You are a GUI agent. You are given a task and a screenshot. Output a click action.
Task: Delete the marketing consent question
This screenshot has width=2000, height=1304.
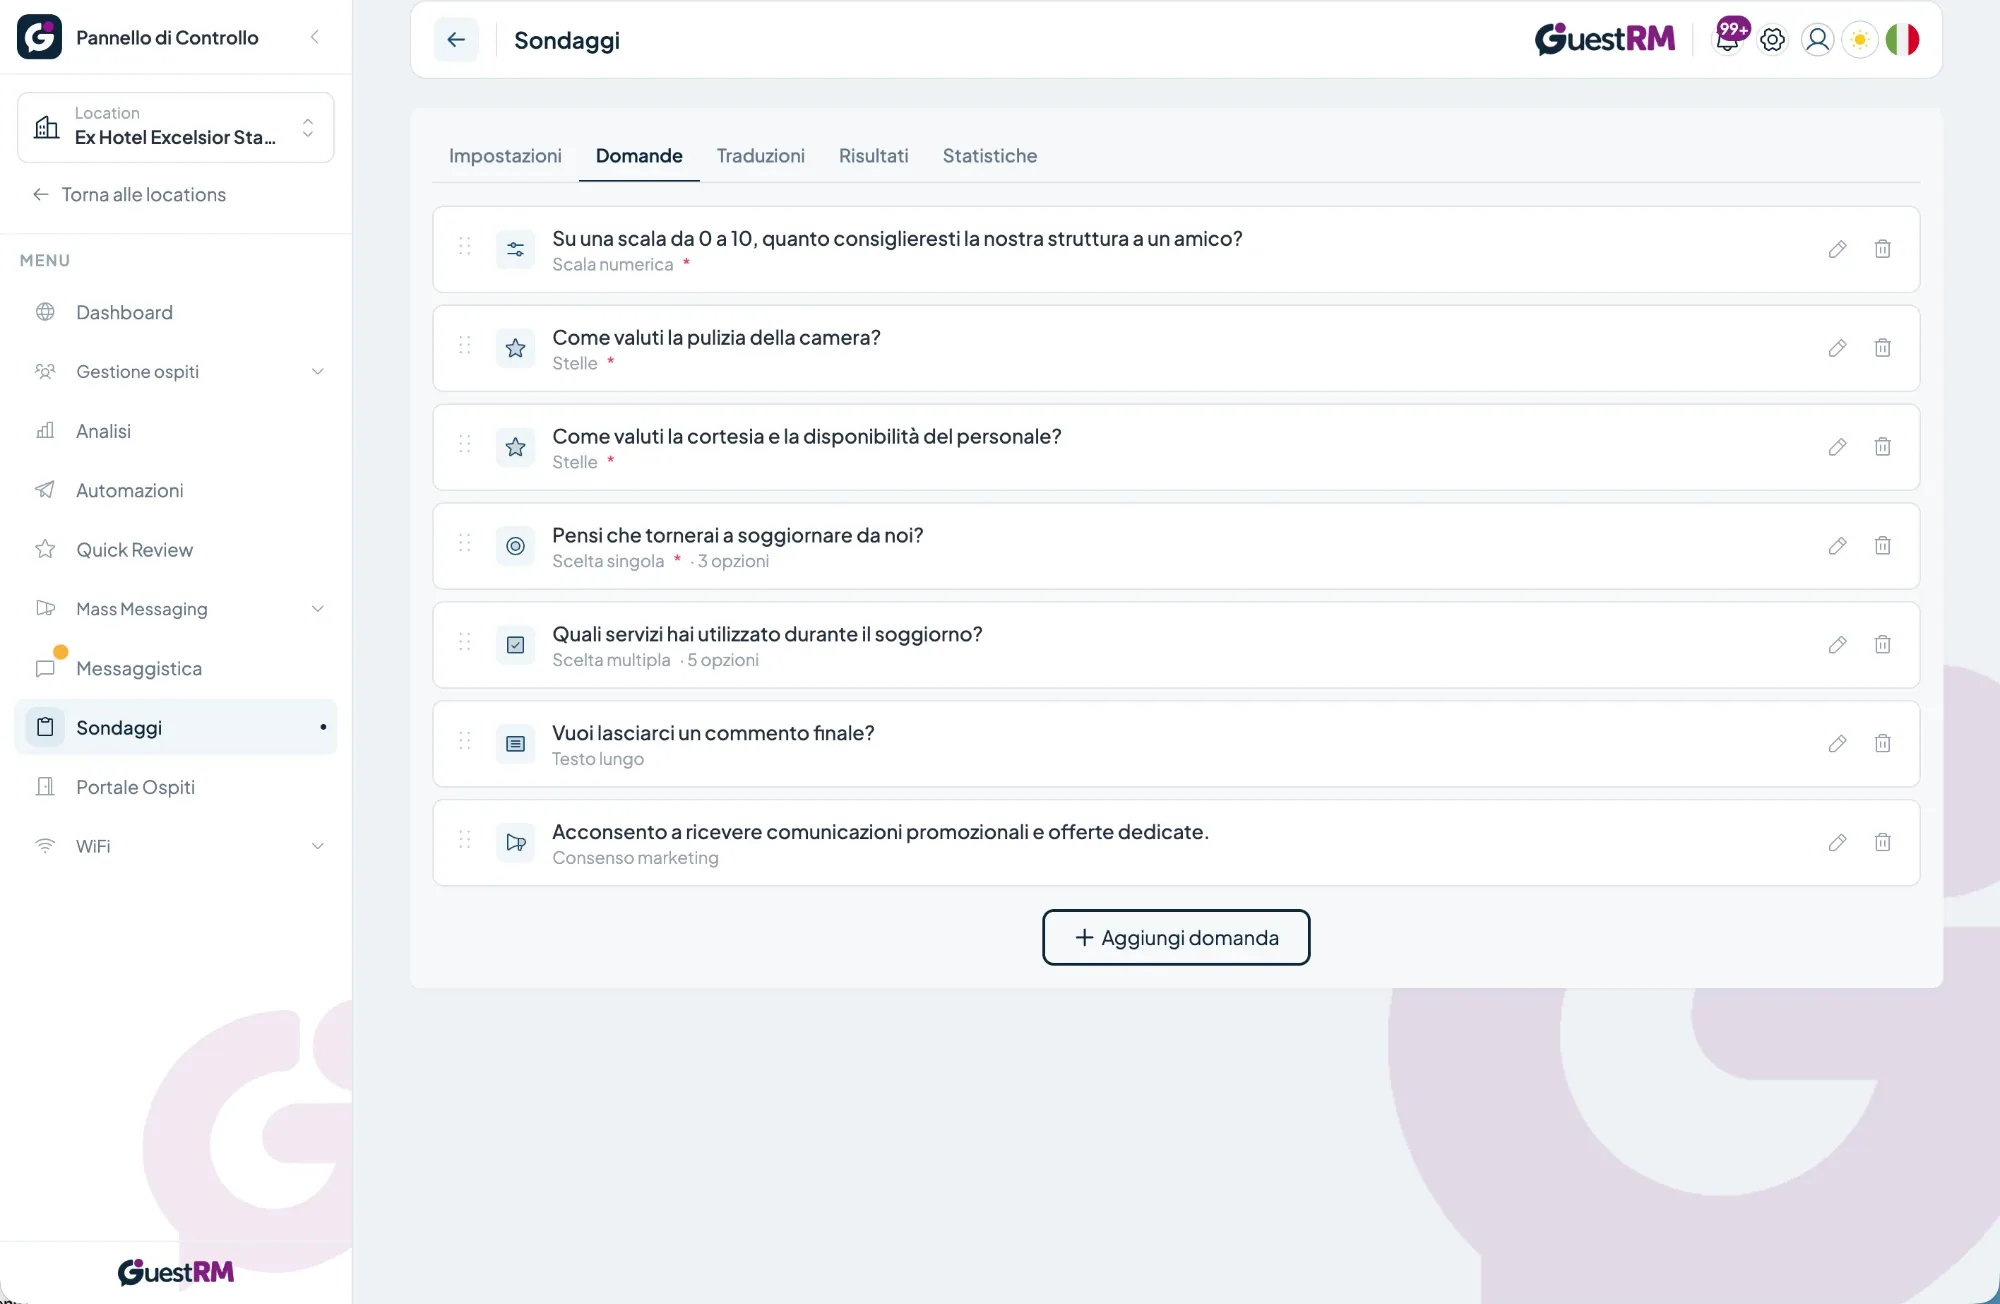click(x=1882, y=842)
